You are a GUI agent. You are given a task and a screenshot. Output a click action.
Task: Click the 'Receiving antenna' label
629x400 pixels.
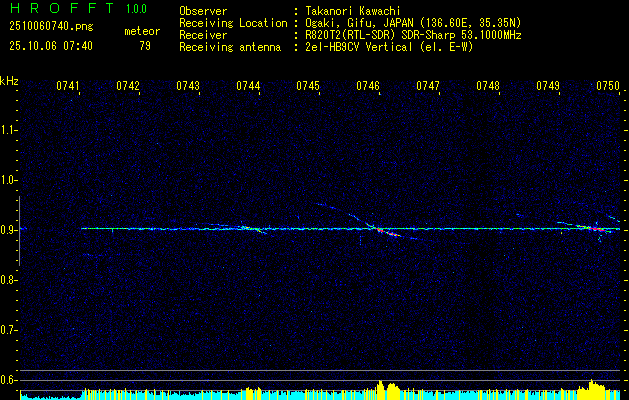[230, 47]
